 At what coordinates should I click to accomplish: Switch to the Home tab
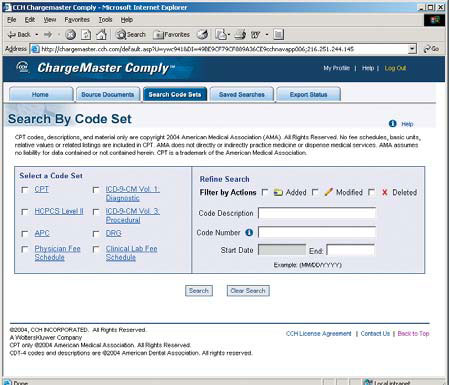[x=41, y=94]
